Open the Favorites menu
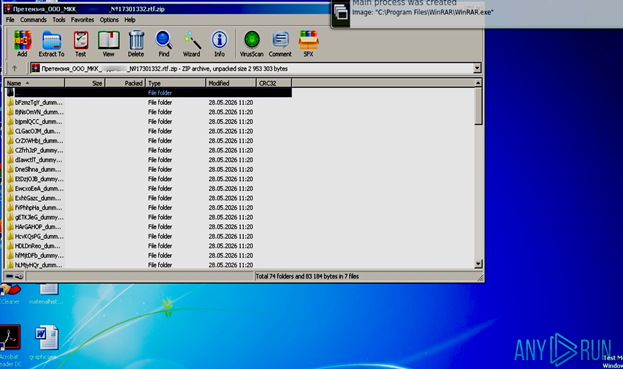Screen dimensions: 623x369 click(82, 20)
